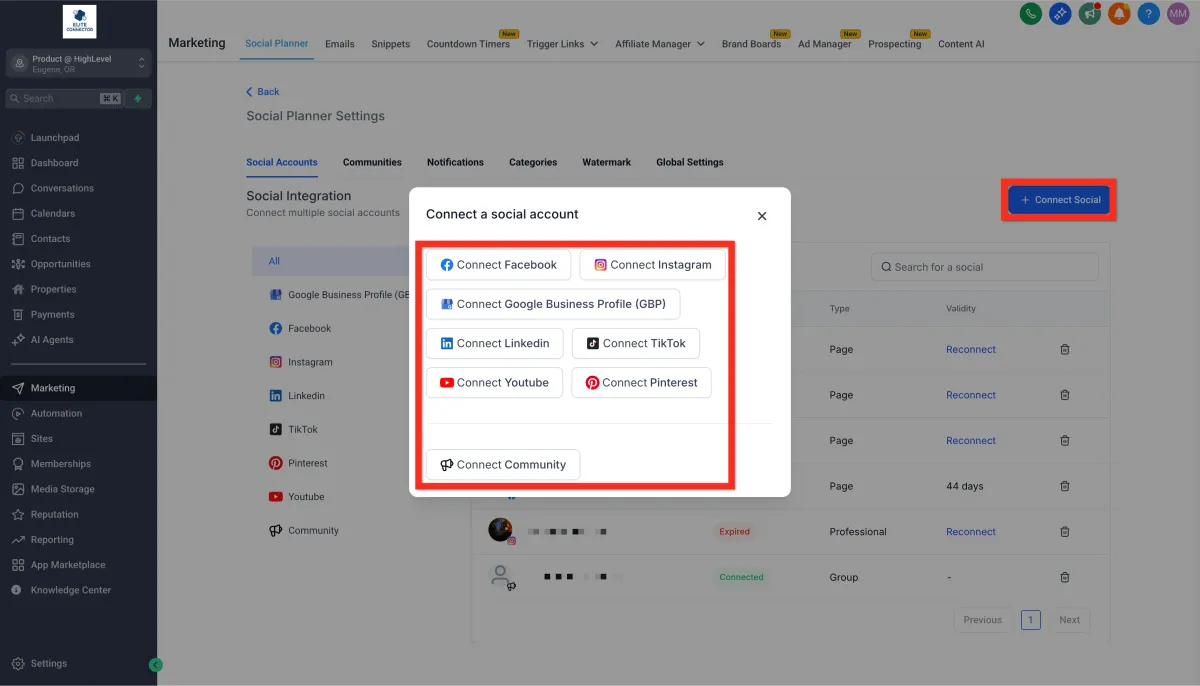Image resolution: width=1200 pixels, height=686 pixels.
Task: Click Connect Youtube button
Action: pyautogui.click(x=495, y=382)
